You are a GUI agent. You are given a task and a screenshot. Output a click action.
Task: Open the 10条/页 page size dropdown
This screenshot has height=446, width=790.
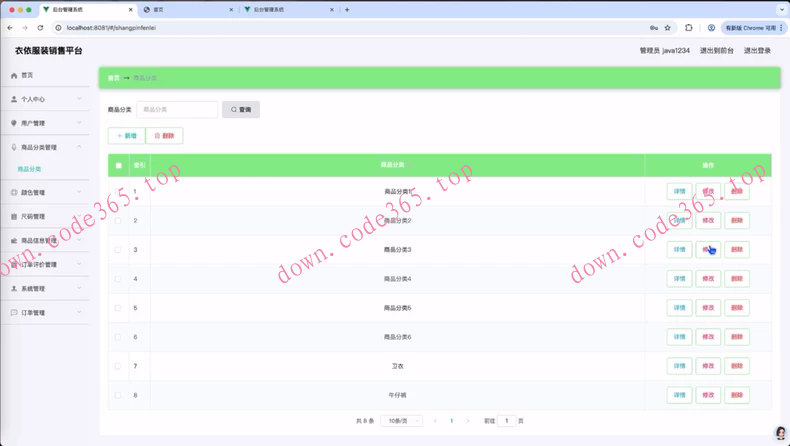[402, 421]
